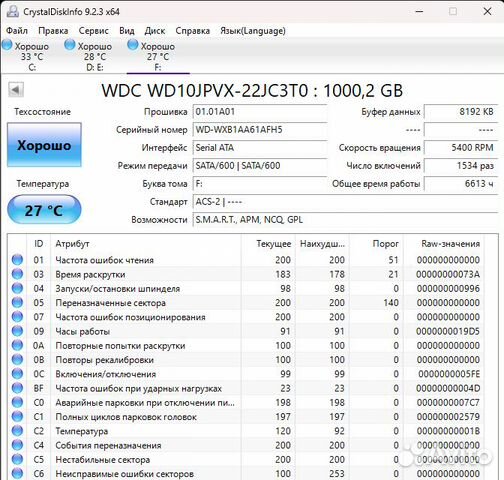The height and width of the screenshot is (480, 504).
Task: Select the row Полных циклов парковок головок
Action: click(246, 417)
